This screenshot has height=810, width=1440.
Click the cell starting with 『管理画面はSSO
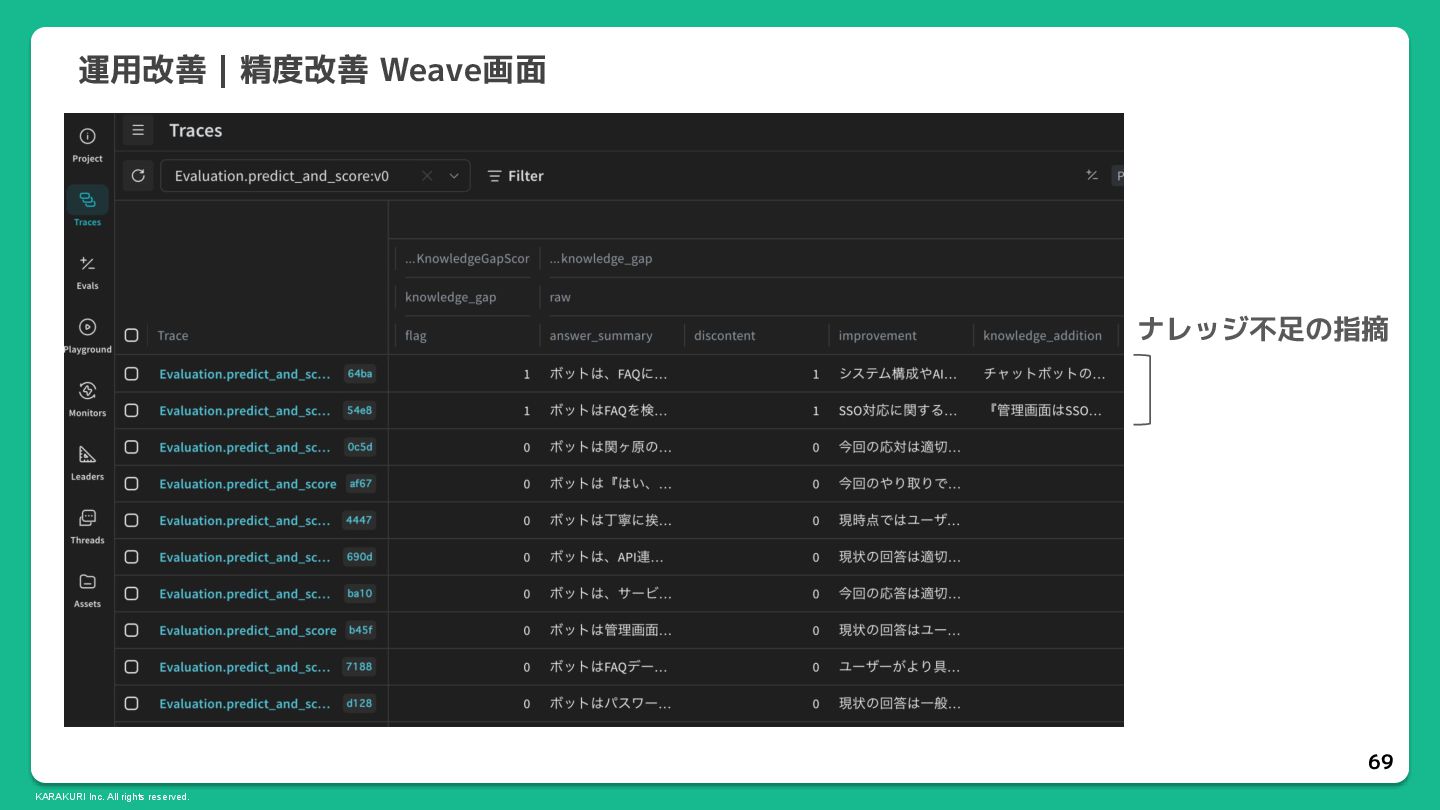tap(1045, 410)
